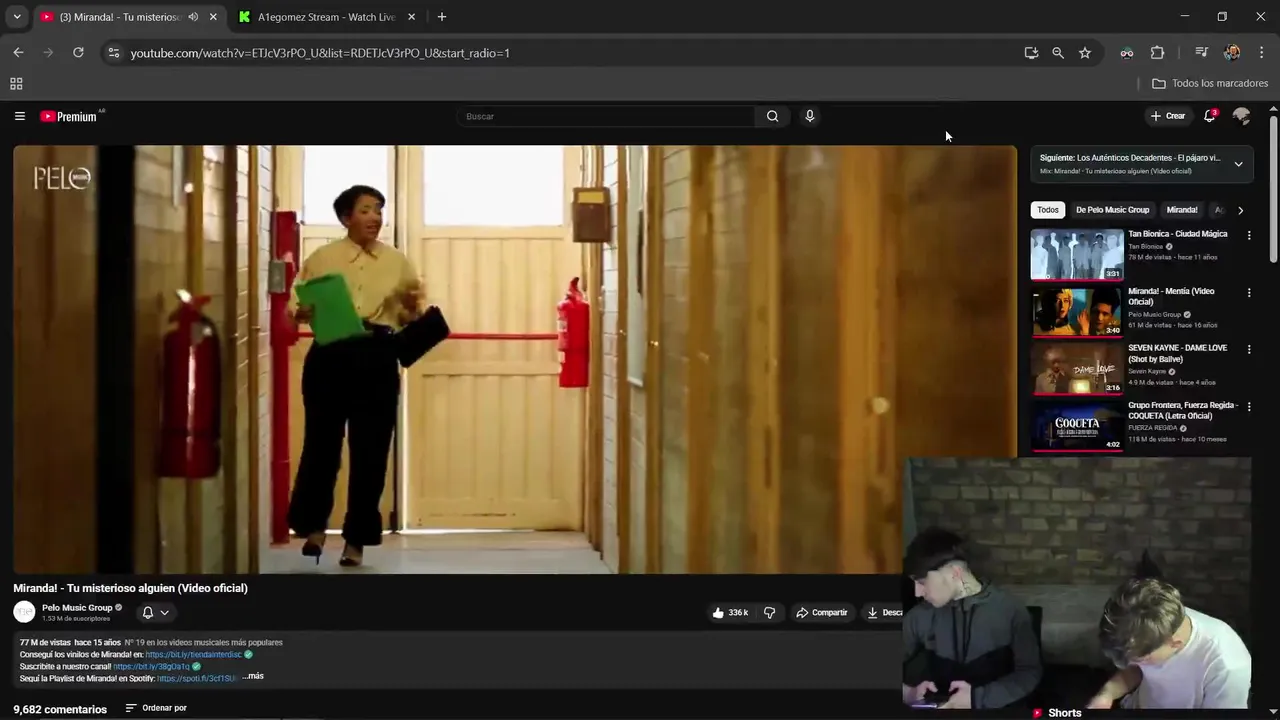Click 'Siguiente: Los Auténticos Decadentes' text
This screenshot has width=1280, height=720.
tap(1130, 158)
